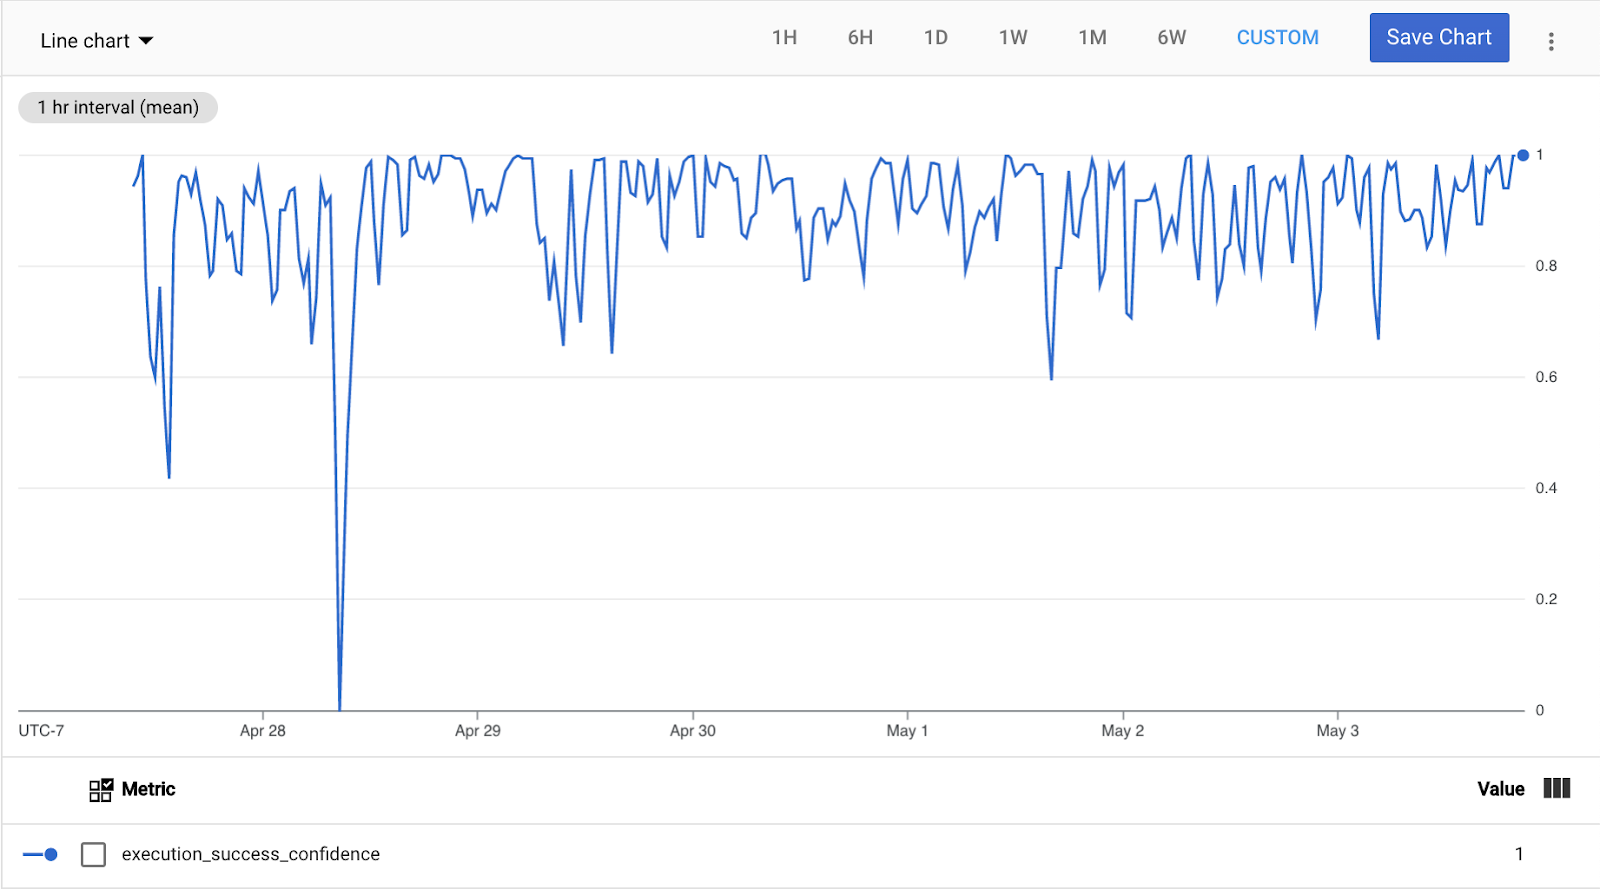Open the three-dot more options menu

(x=1551, y=41)
